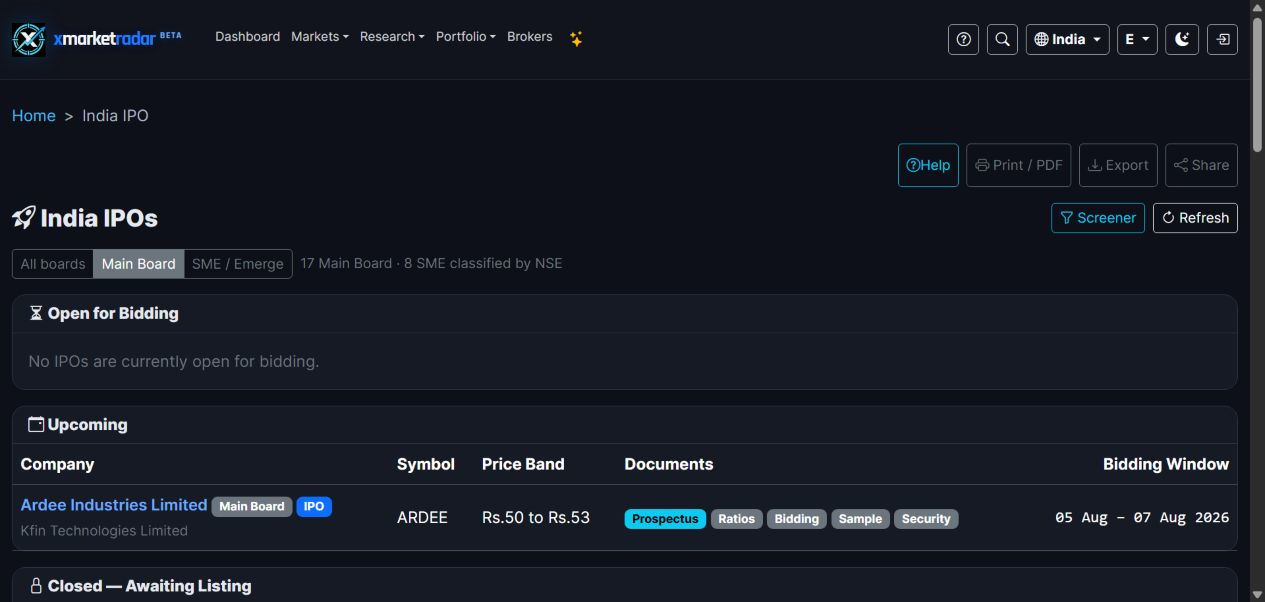Follow the Home breadcrumb link

point(34,116)
